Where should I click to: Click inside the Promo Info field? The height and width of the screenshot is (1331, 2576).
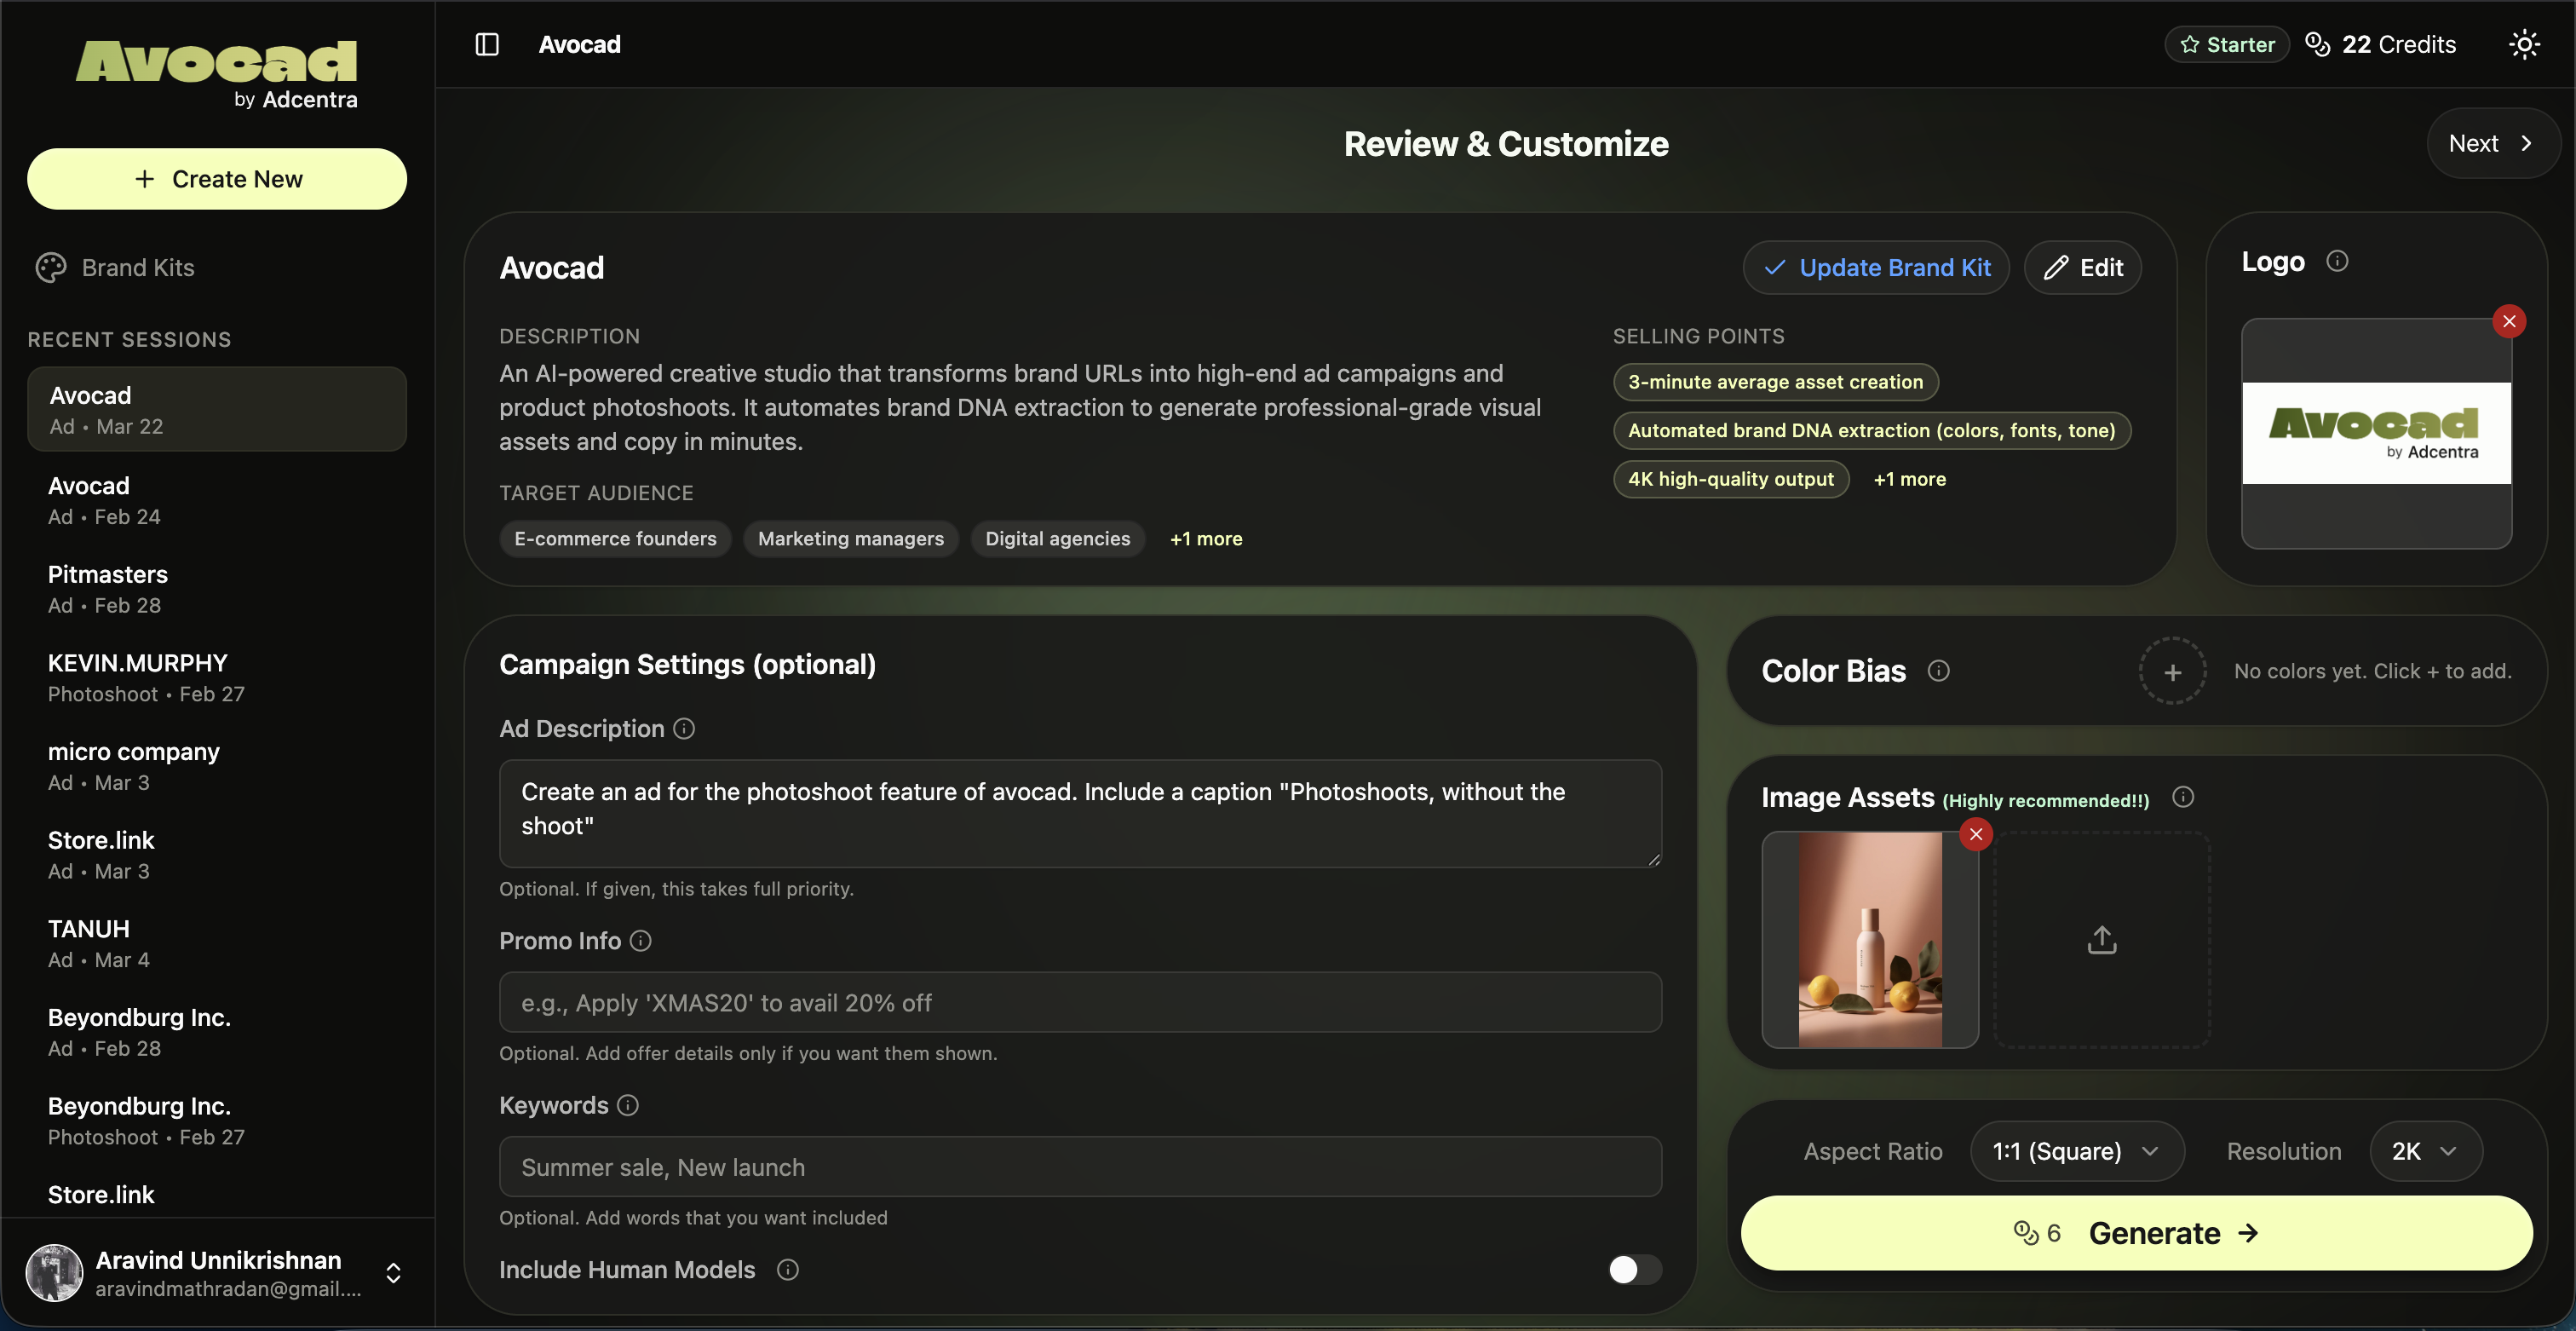tap(1079, 1002)
